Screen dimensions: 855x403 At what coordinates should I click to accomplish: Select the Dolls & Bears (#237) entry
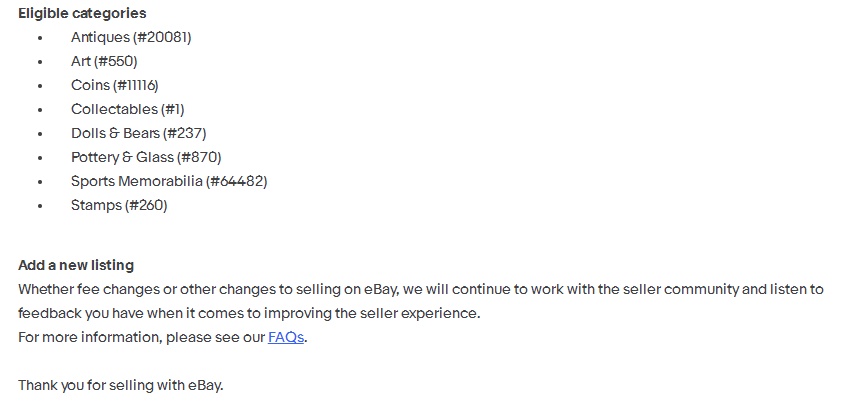(x=139, y=133)
